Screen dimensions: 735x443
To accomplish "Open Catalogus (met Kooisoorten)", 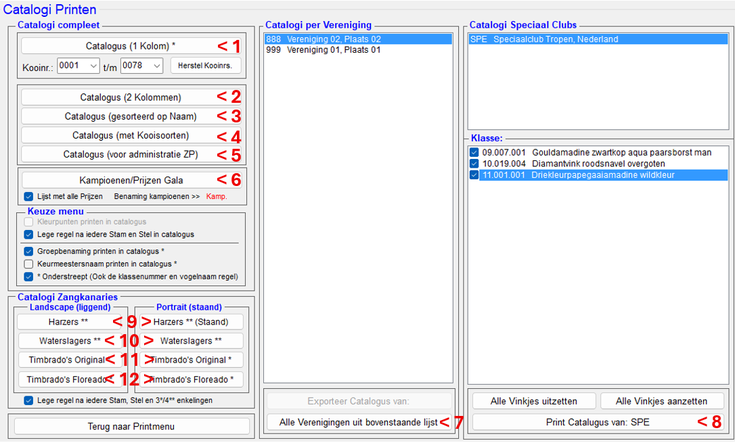I will (115, 135).
